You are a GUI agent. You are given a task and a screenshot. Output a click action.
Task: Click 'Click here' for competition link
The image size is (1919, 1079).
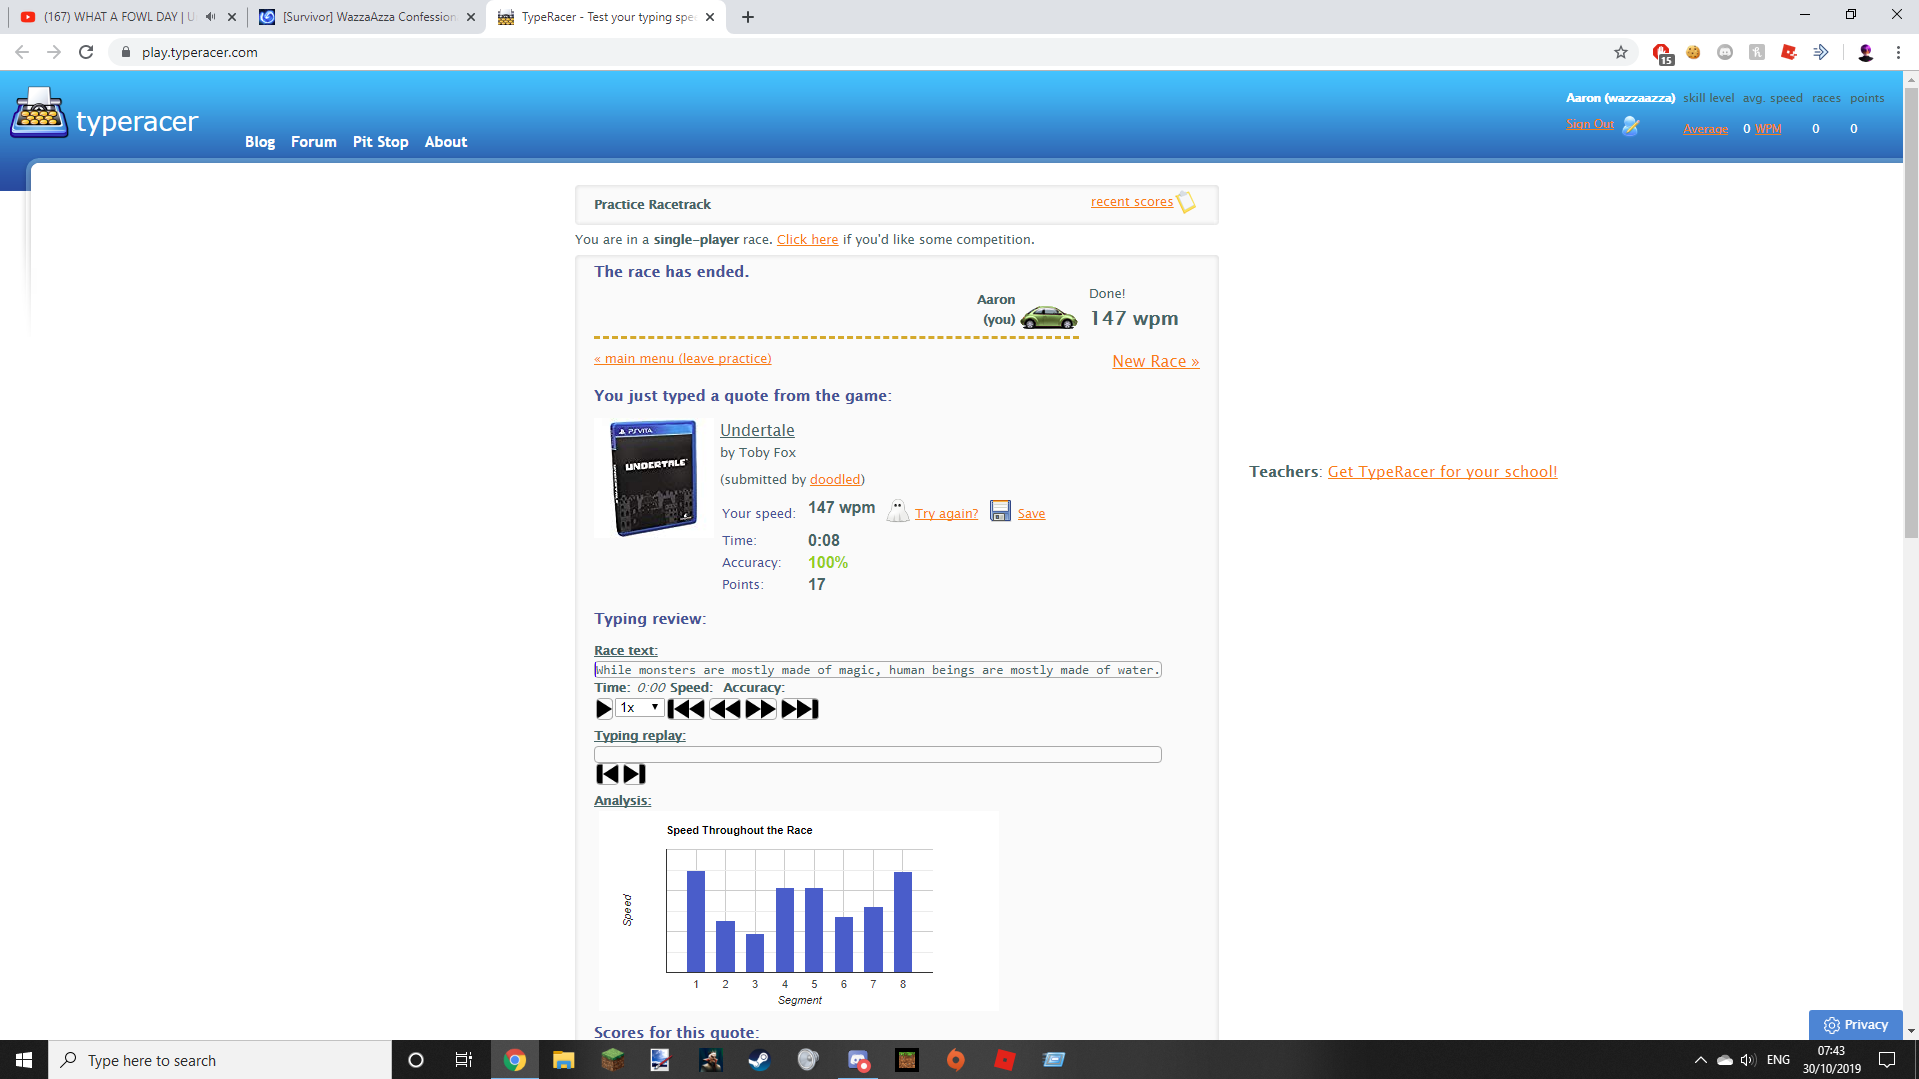(808, 240)
